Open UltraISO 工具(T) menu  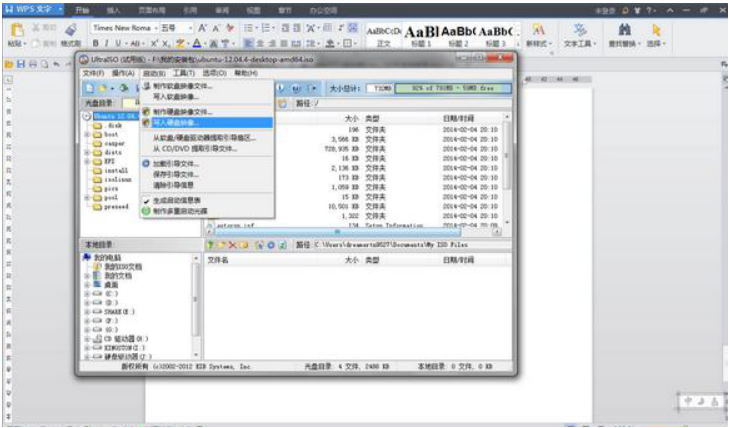[184, 73]
